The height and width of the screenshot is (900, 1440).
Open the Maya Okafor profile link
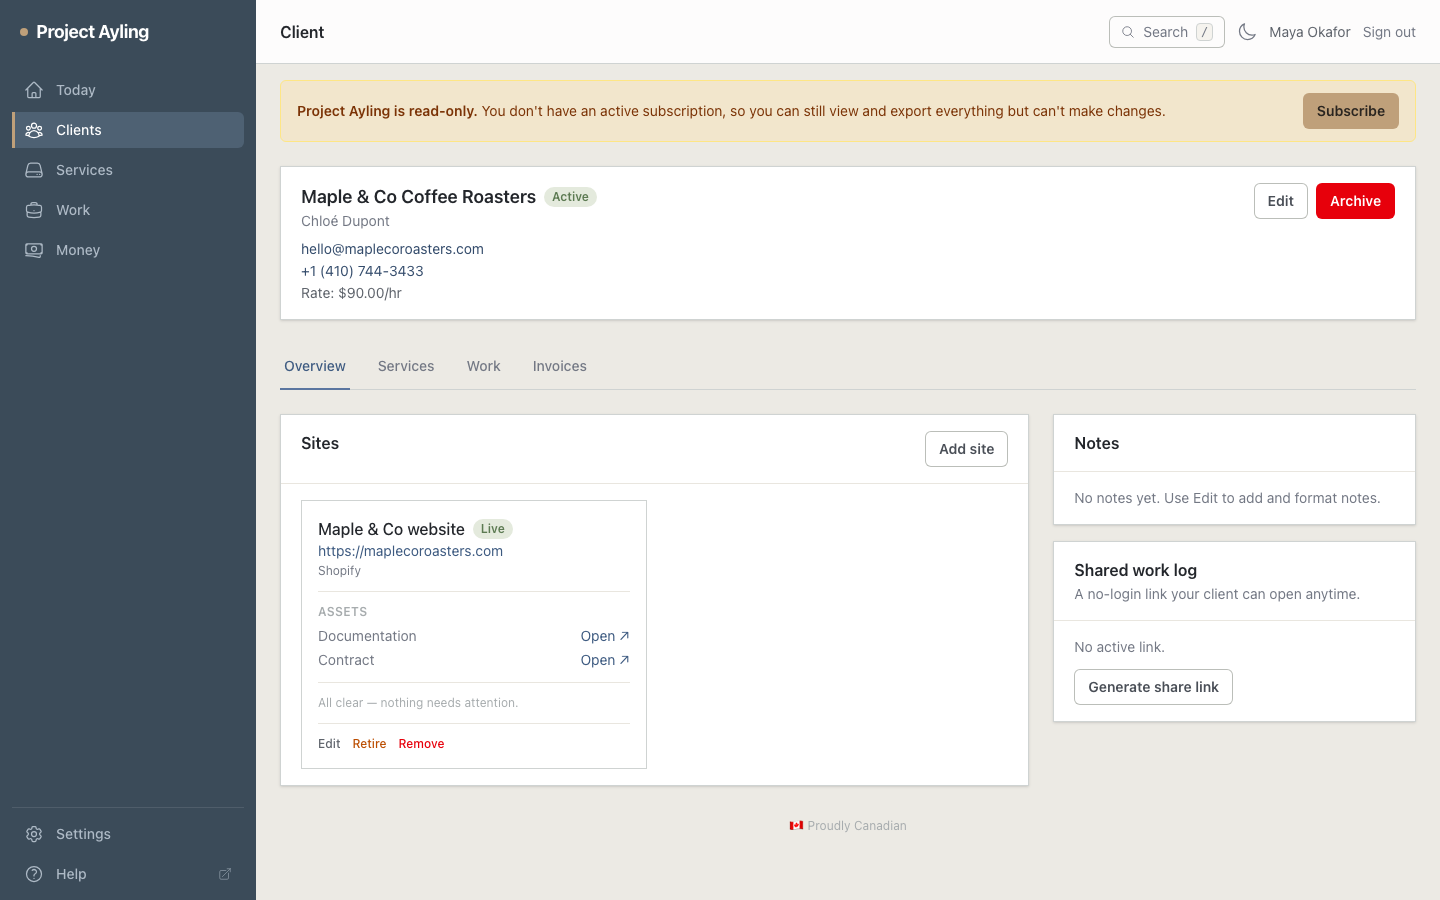pos(1310,32)
